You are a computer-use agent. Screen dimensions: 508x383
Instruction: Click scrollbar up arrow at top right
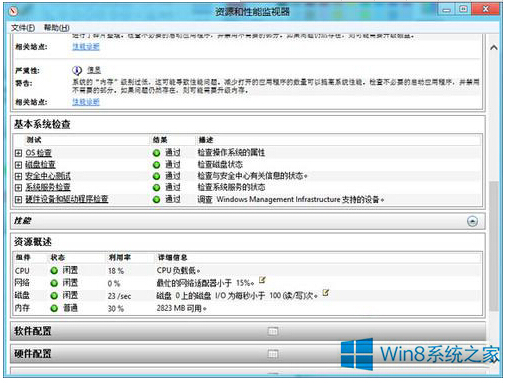(x=494, y=48)
